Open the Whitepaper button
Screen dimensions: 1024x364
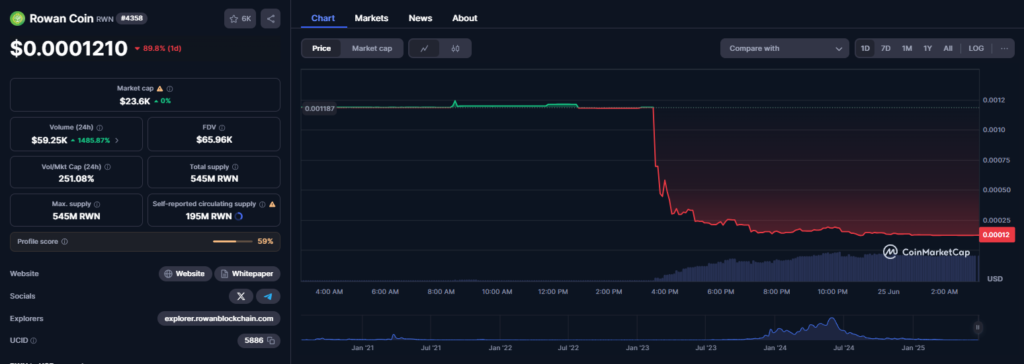point(248,274)
